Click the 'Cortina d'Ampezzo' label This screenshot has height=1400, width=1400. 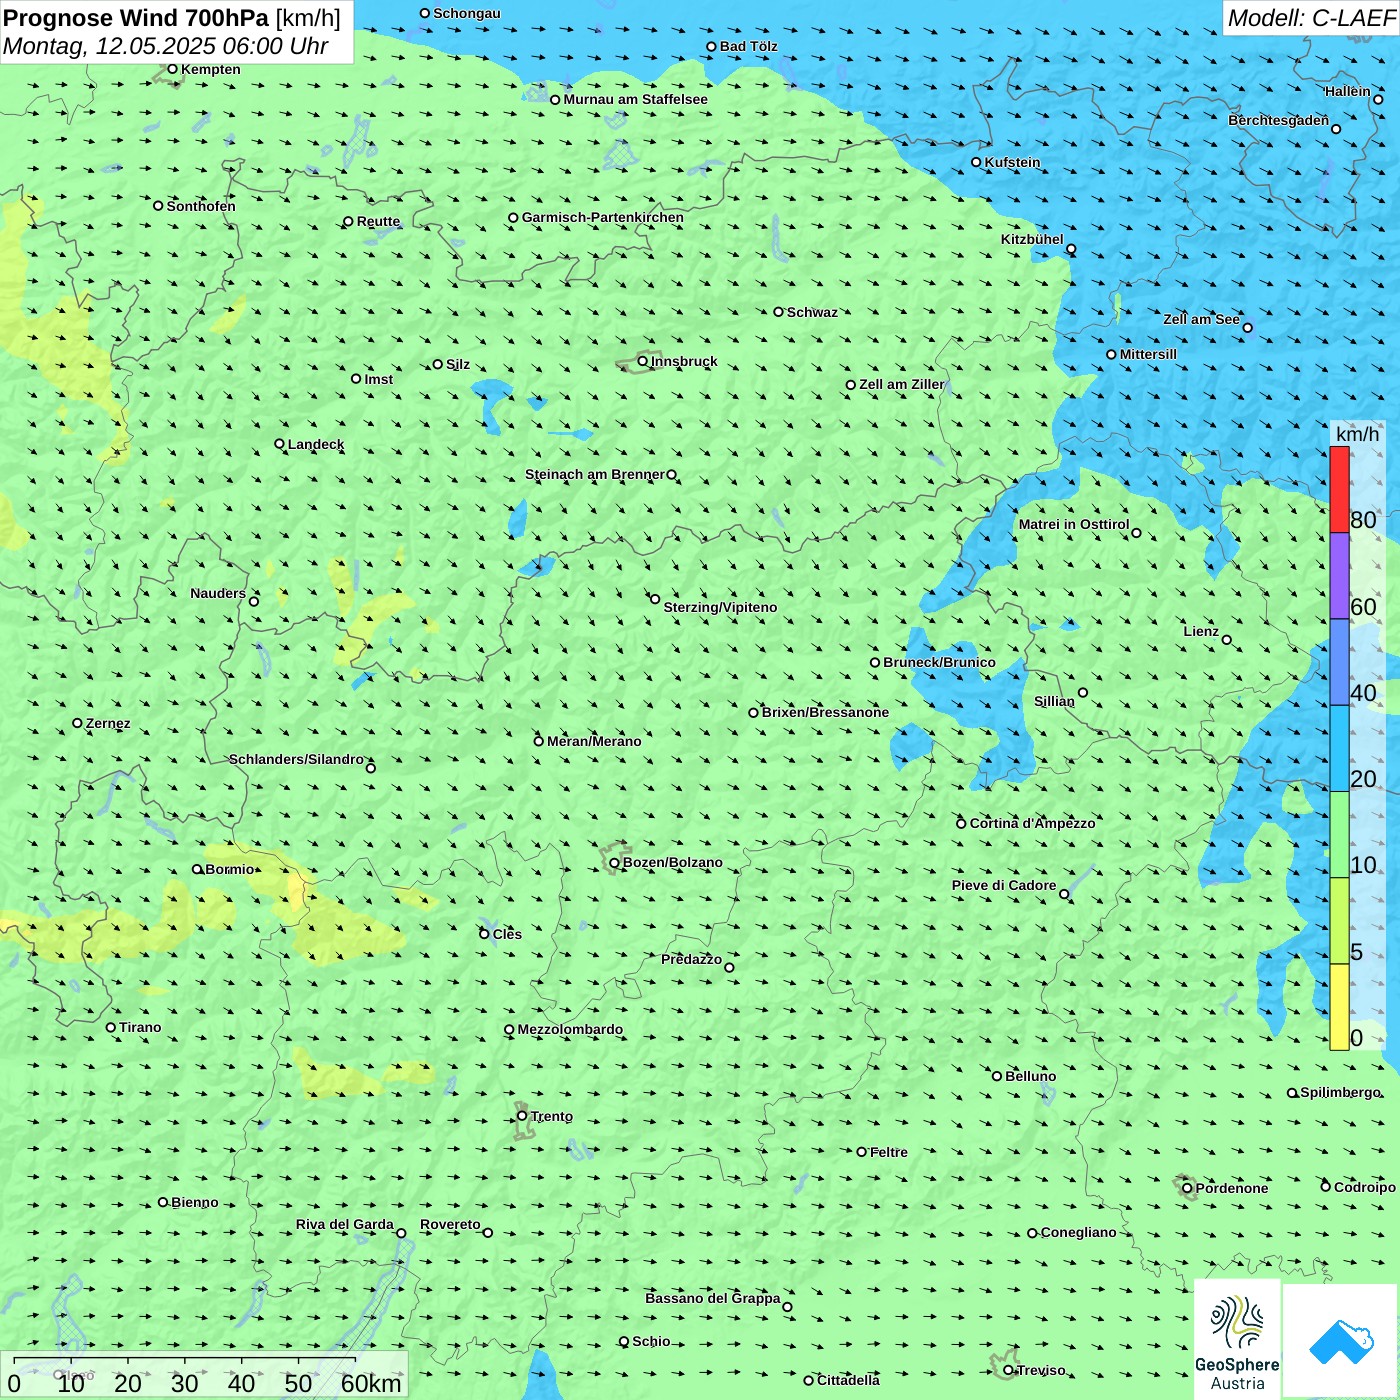coord(1032,823)
